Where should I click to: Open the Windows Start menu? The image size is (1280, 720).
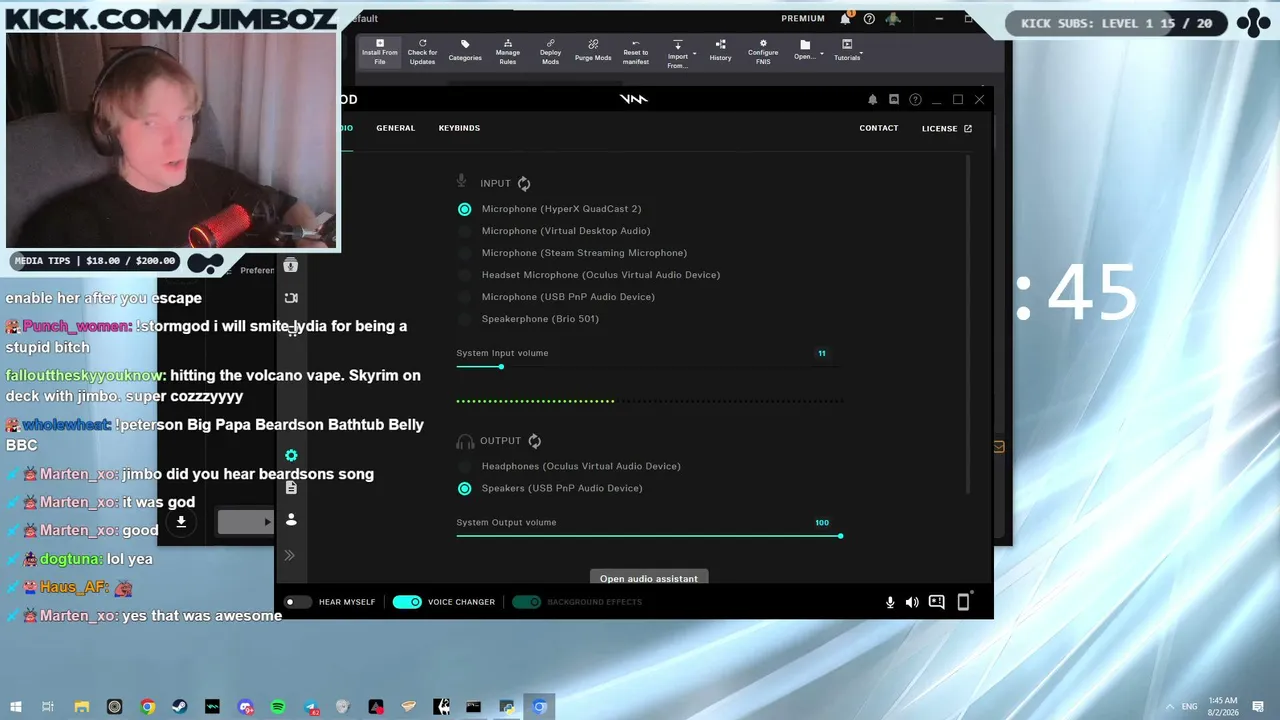tap(16, 707)
